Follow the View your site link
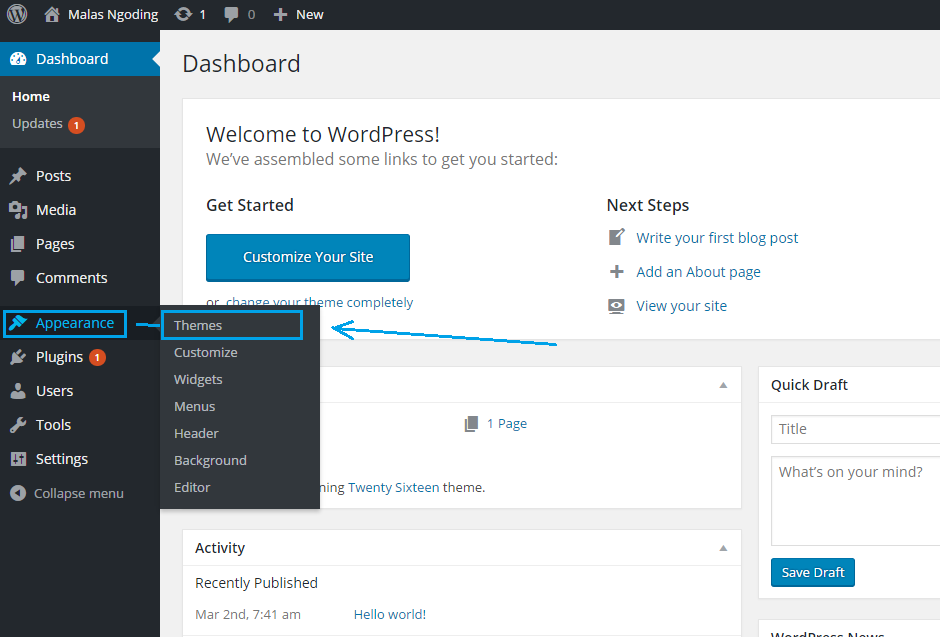This screenshot has height=637, width=940. tap(681, 306)
